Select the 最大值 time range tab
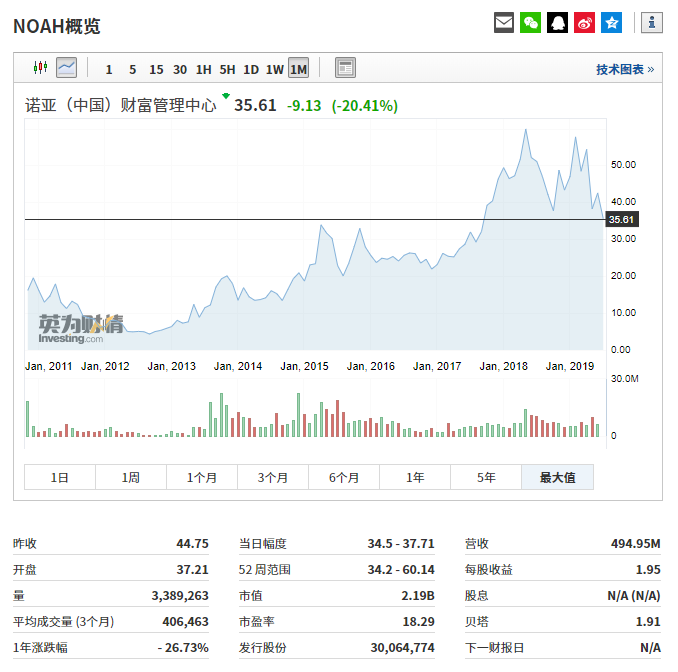The height and width of the screenshot is (672, 678). pyautogui.click(x=557, y=477)
